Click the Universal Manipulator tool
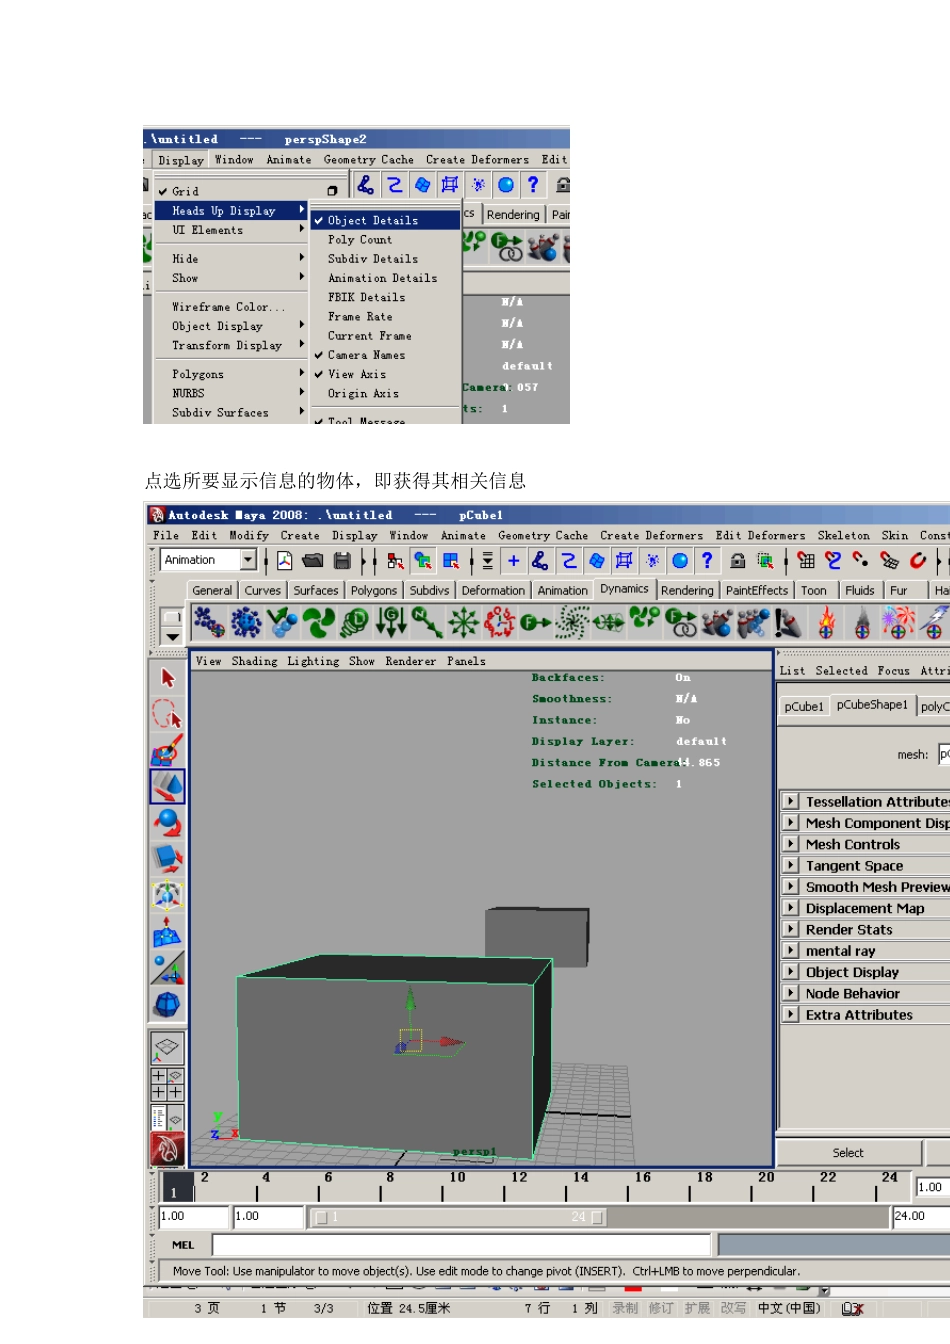 (x=167, y=895)
